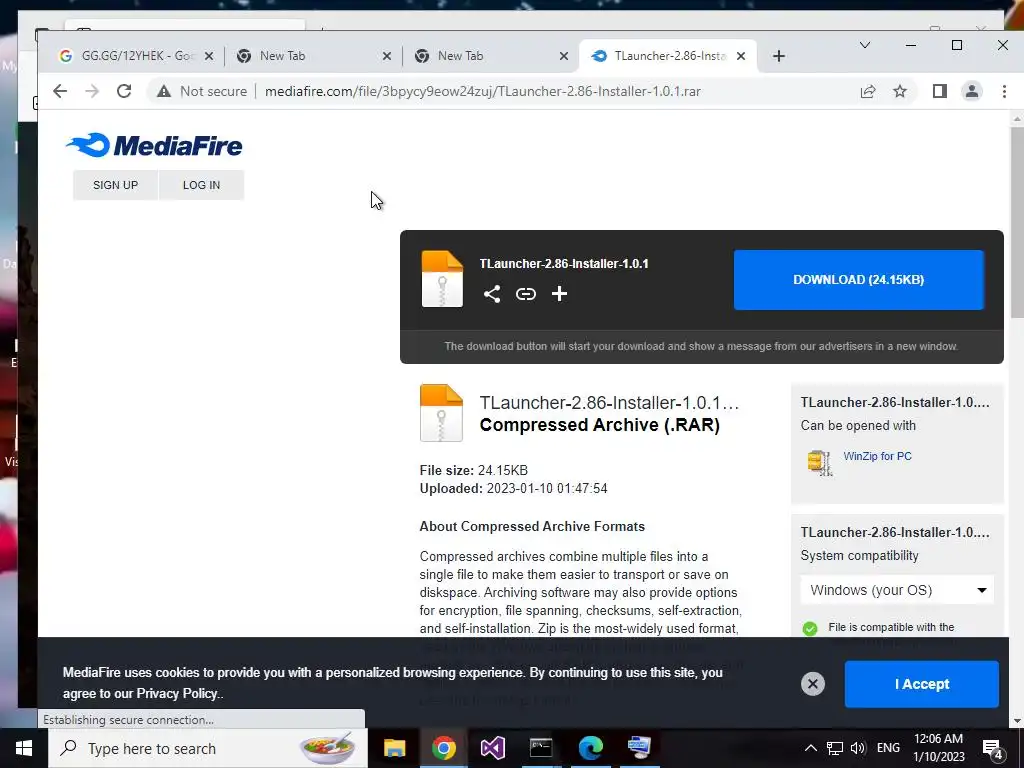Open the Windows (your OS) dropdown
The image size is (1024, 768).
[x=897, y=590]
